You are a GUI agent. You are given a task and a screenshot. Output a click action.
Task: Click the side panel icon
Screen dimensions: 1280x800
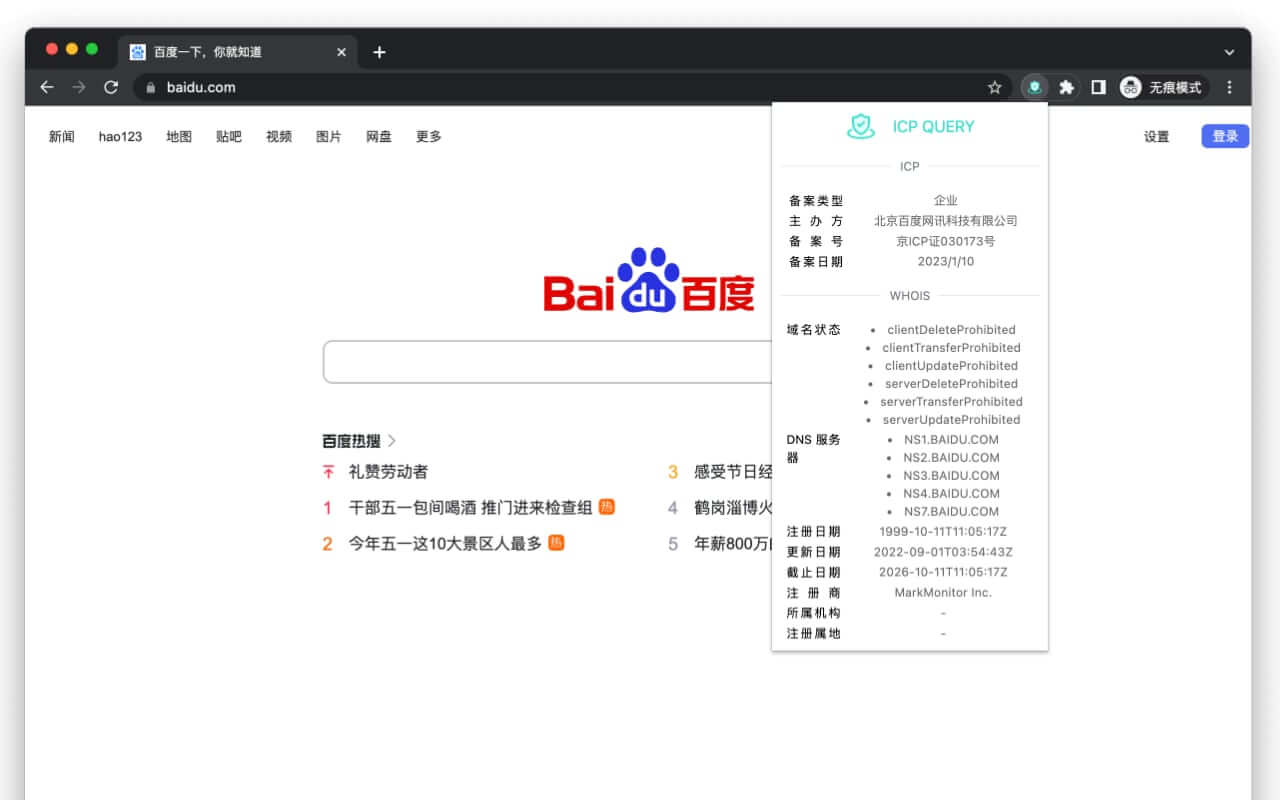(1098, 87)
